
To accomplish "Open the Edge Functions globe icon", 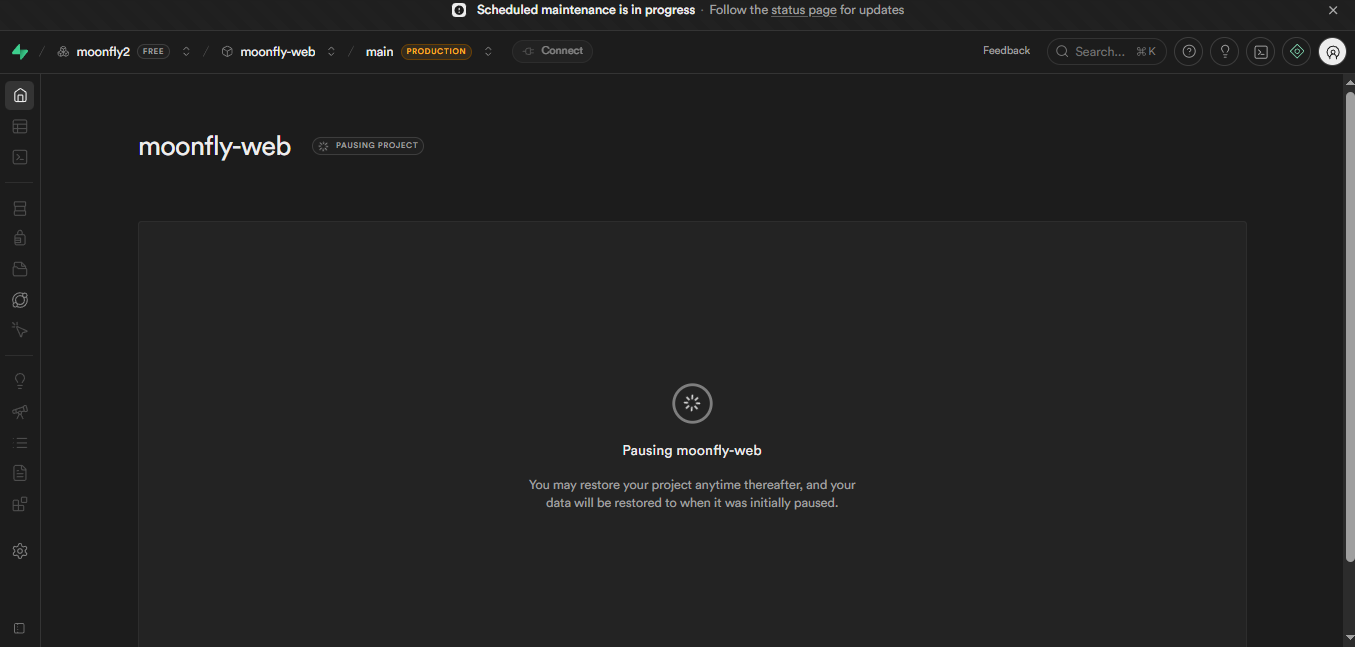I will pos(20,300).
